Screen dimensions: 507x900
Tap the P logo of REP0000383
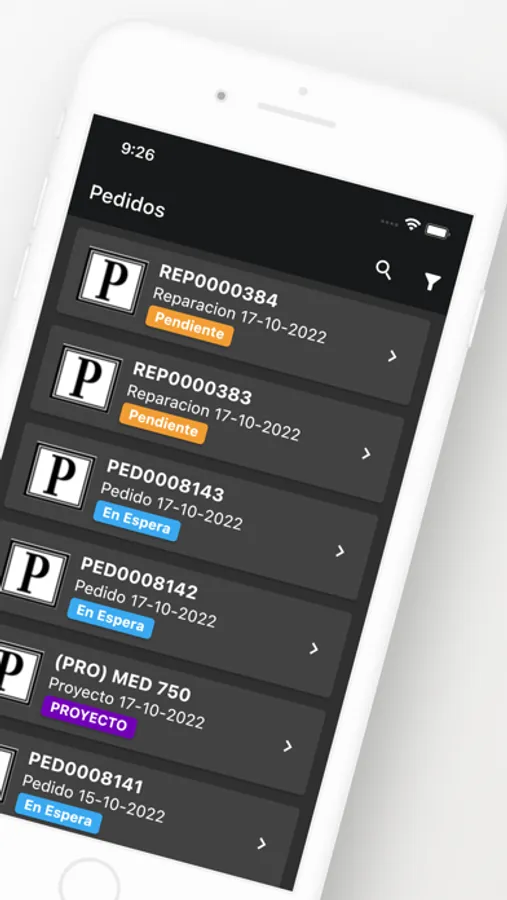[86, 378]
